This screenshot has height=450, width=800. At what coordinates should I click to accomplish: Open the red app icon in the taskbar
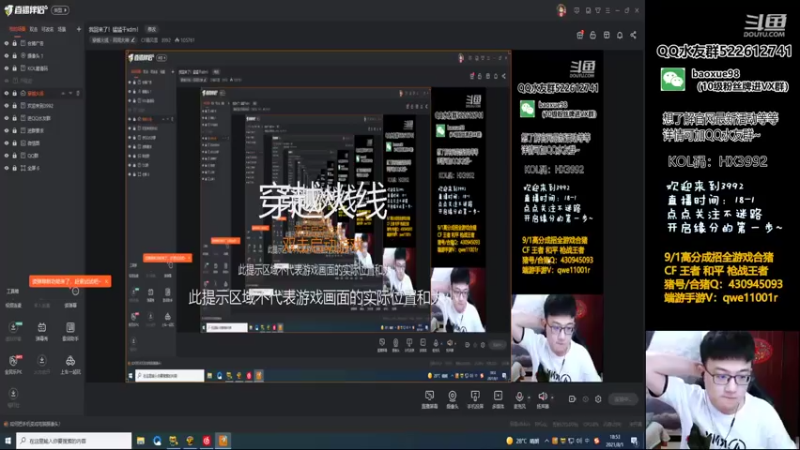(x=207, y=440)
